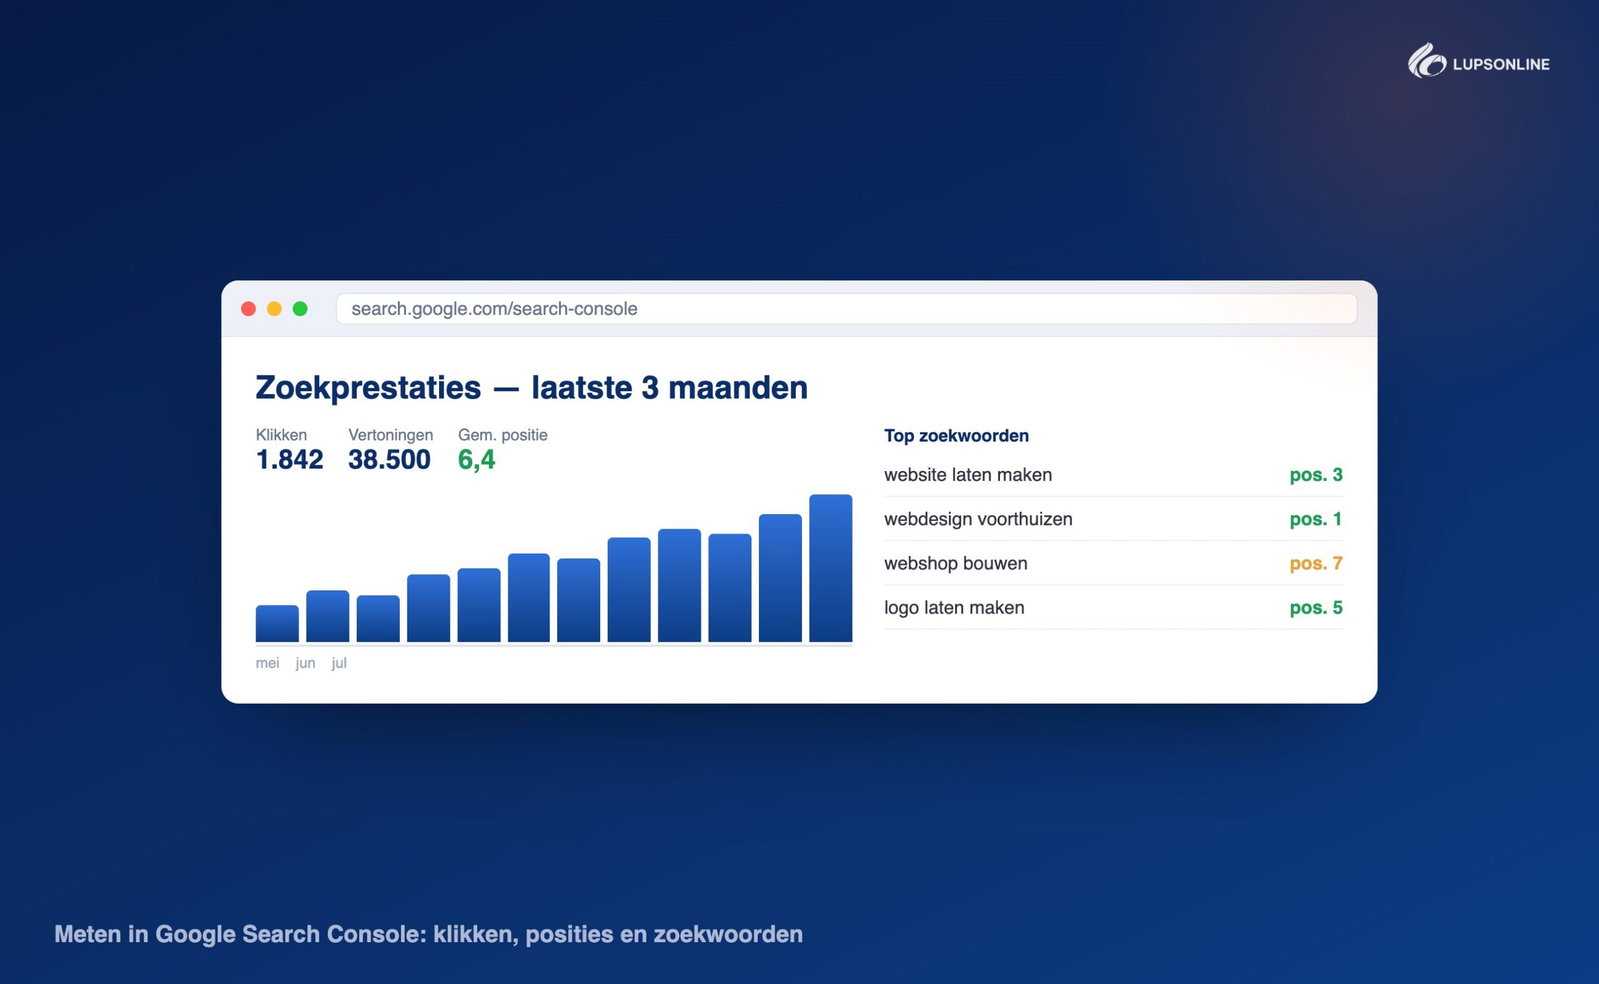Click the caption Meten in Google Search Console
Screen dimensions: 1599x984
(428, 934)
